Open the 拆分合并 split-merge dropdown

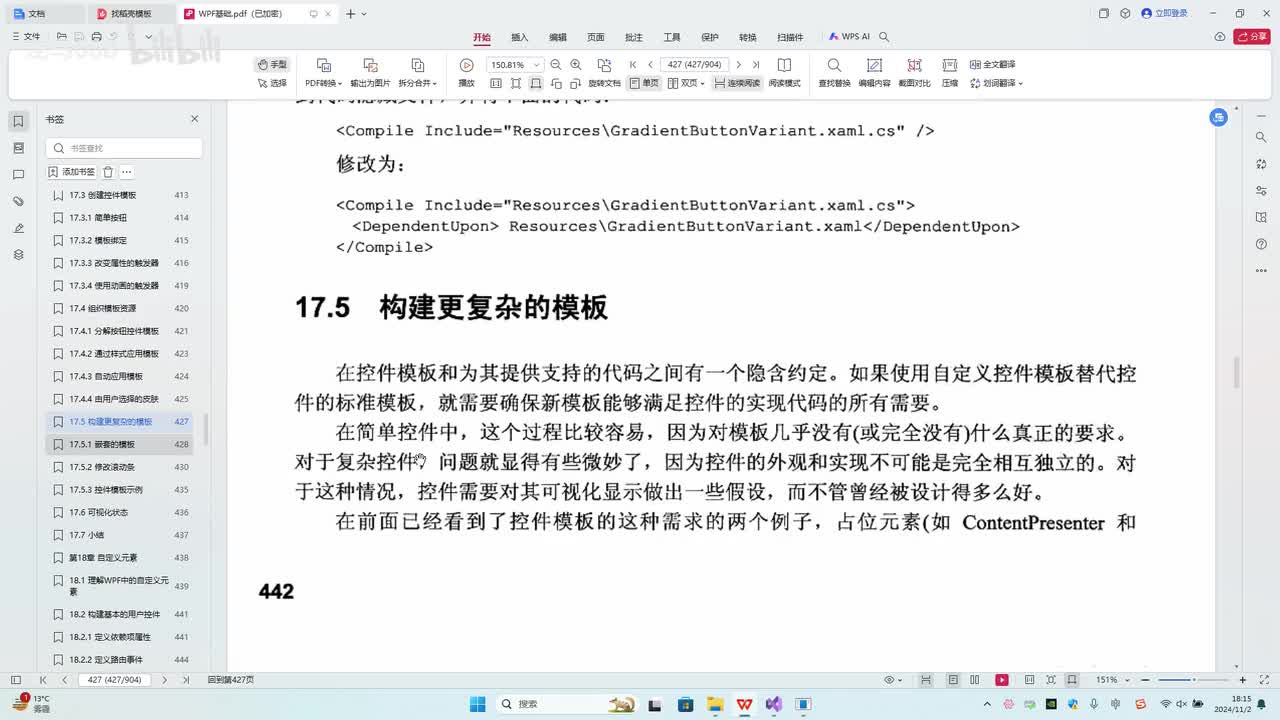[418, 83]
